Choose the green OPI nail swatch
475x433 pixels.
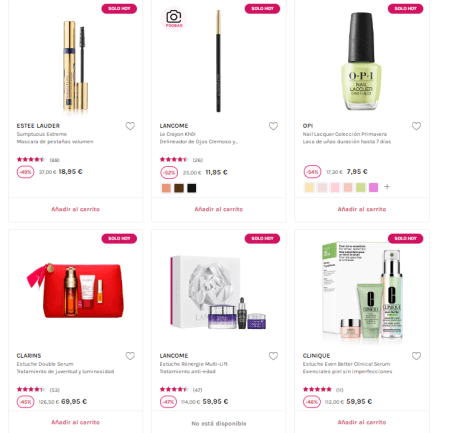(361, 187)
